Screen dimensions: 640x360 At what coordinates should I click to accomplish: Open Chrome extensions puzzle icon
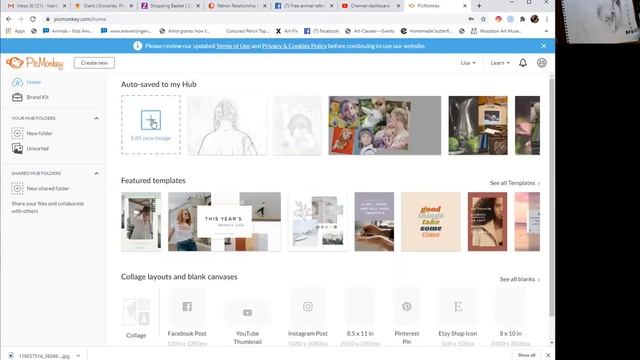(522, 19)
